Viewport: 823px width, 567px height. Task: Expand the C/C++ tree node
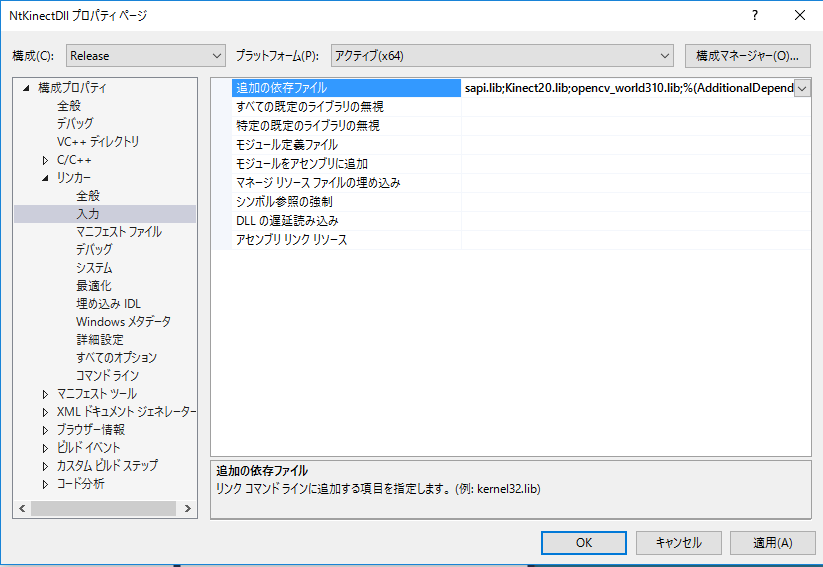(x=45, y=160)
